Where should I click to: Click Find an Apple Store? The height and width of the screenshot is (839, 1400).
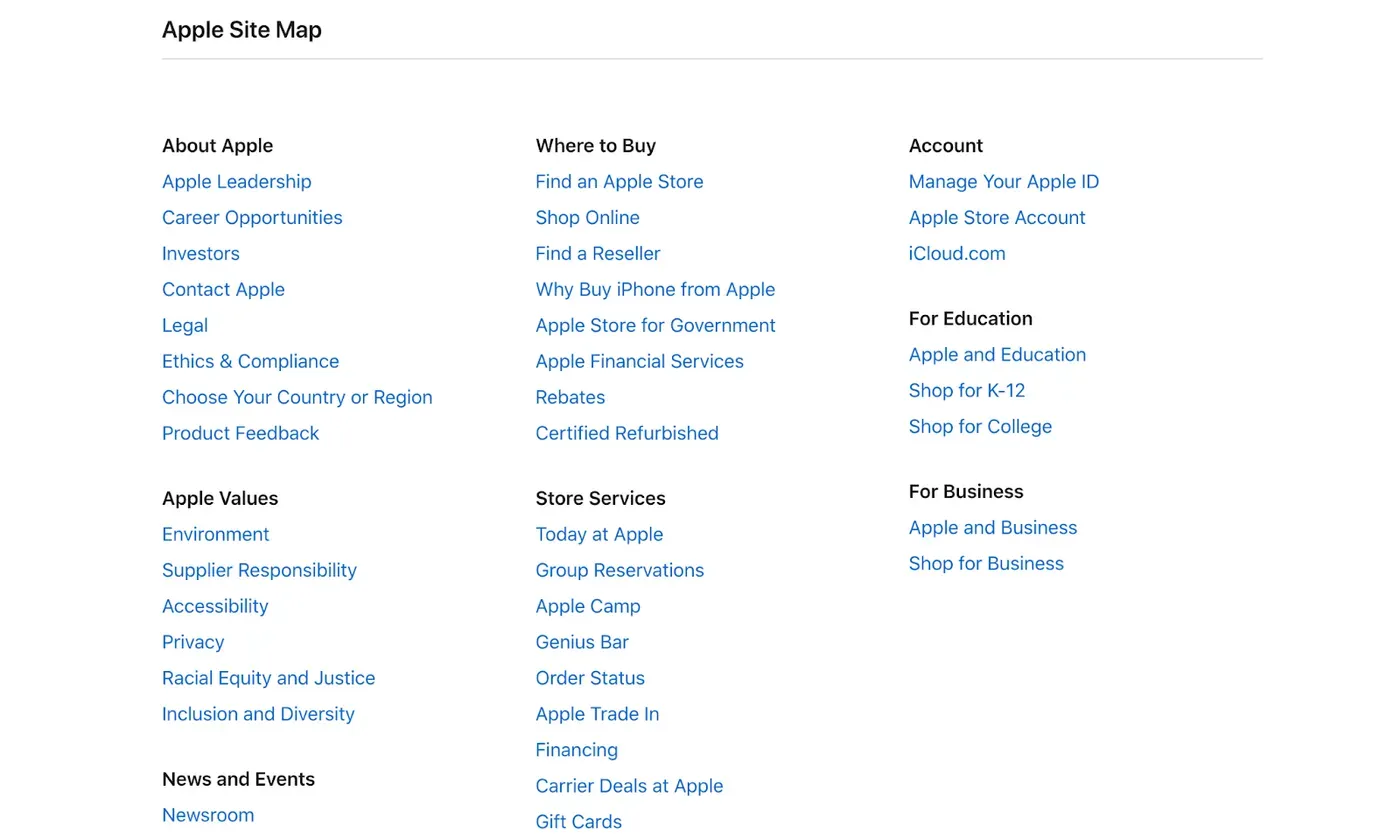coord(619,181)
